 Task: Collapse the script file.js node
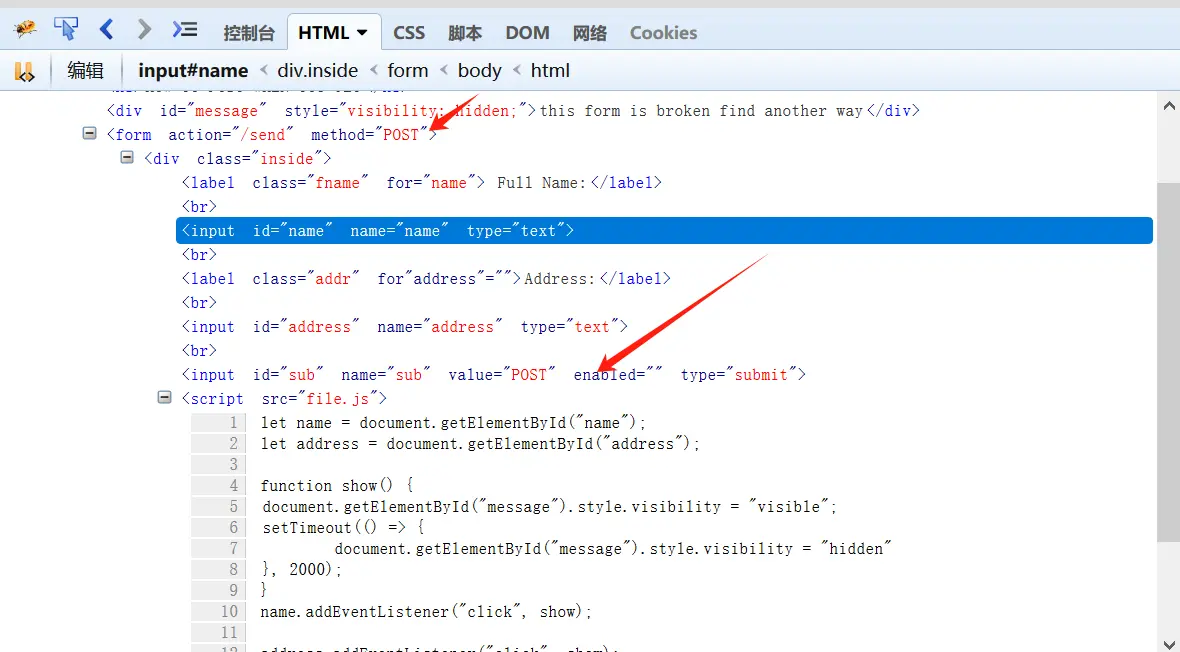[x=164, y=398]
